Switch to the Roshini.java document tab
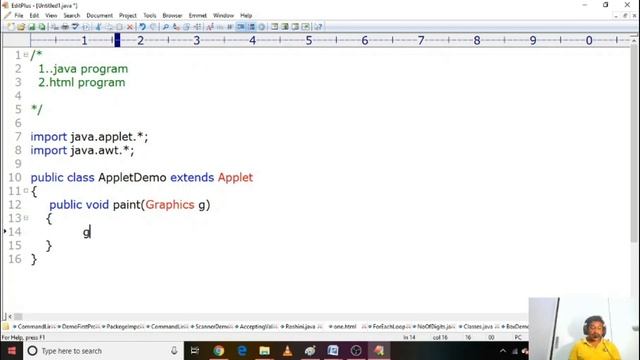This screenshot has height=360, width=640. point(302,327)
